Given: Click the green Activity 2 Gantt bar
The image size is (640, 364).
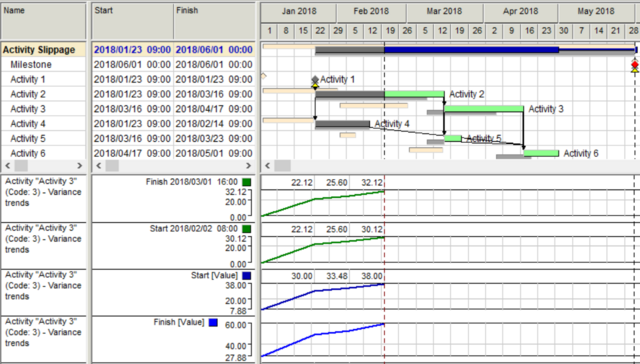Looking at the screenshot, I should point(414,94).
